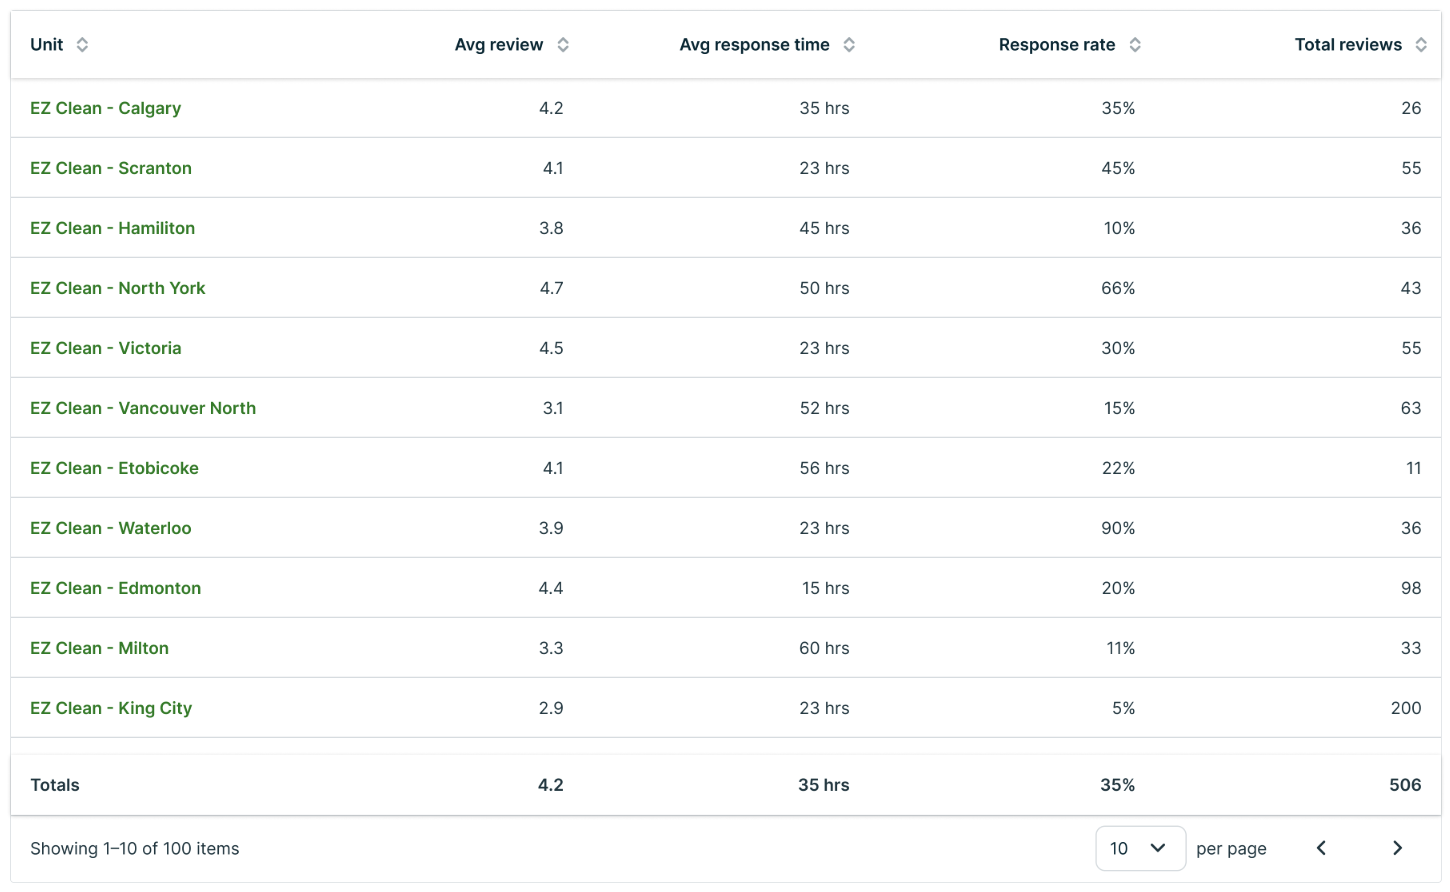Image resolution: width=1450 pixels, height=892 pixels.
Task: Open EZ Clean - Scranton link
Action: (110, 168)
